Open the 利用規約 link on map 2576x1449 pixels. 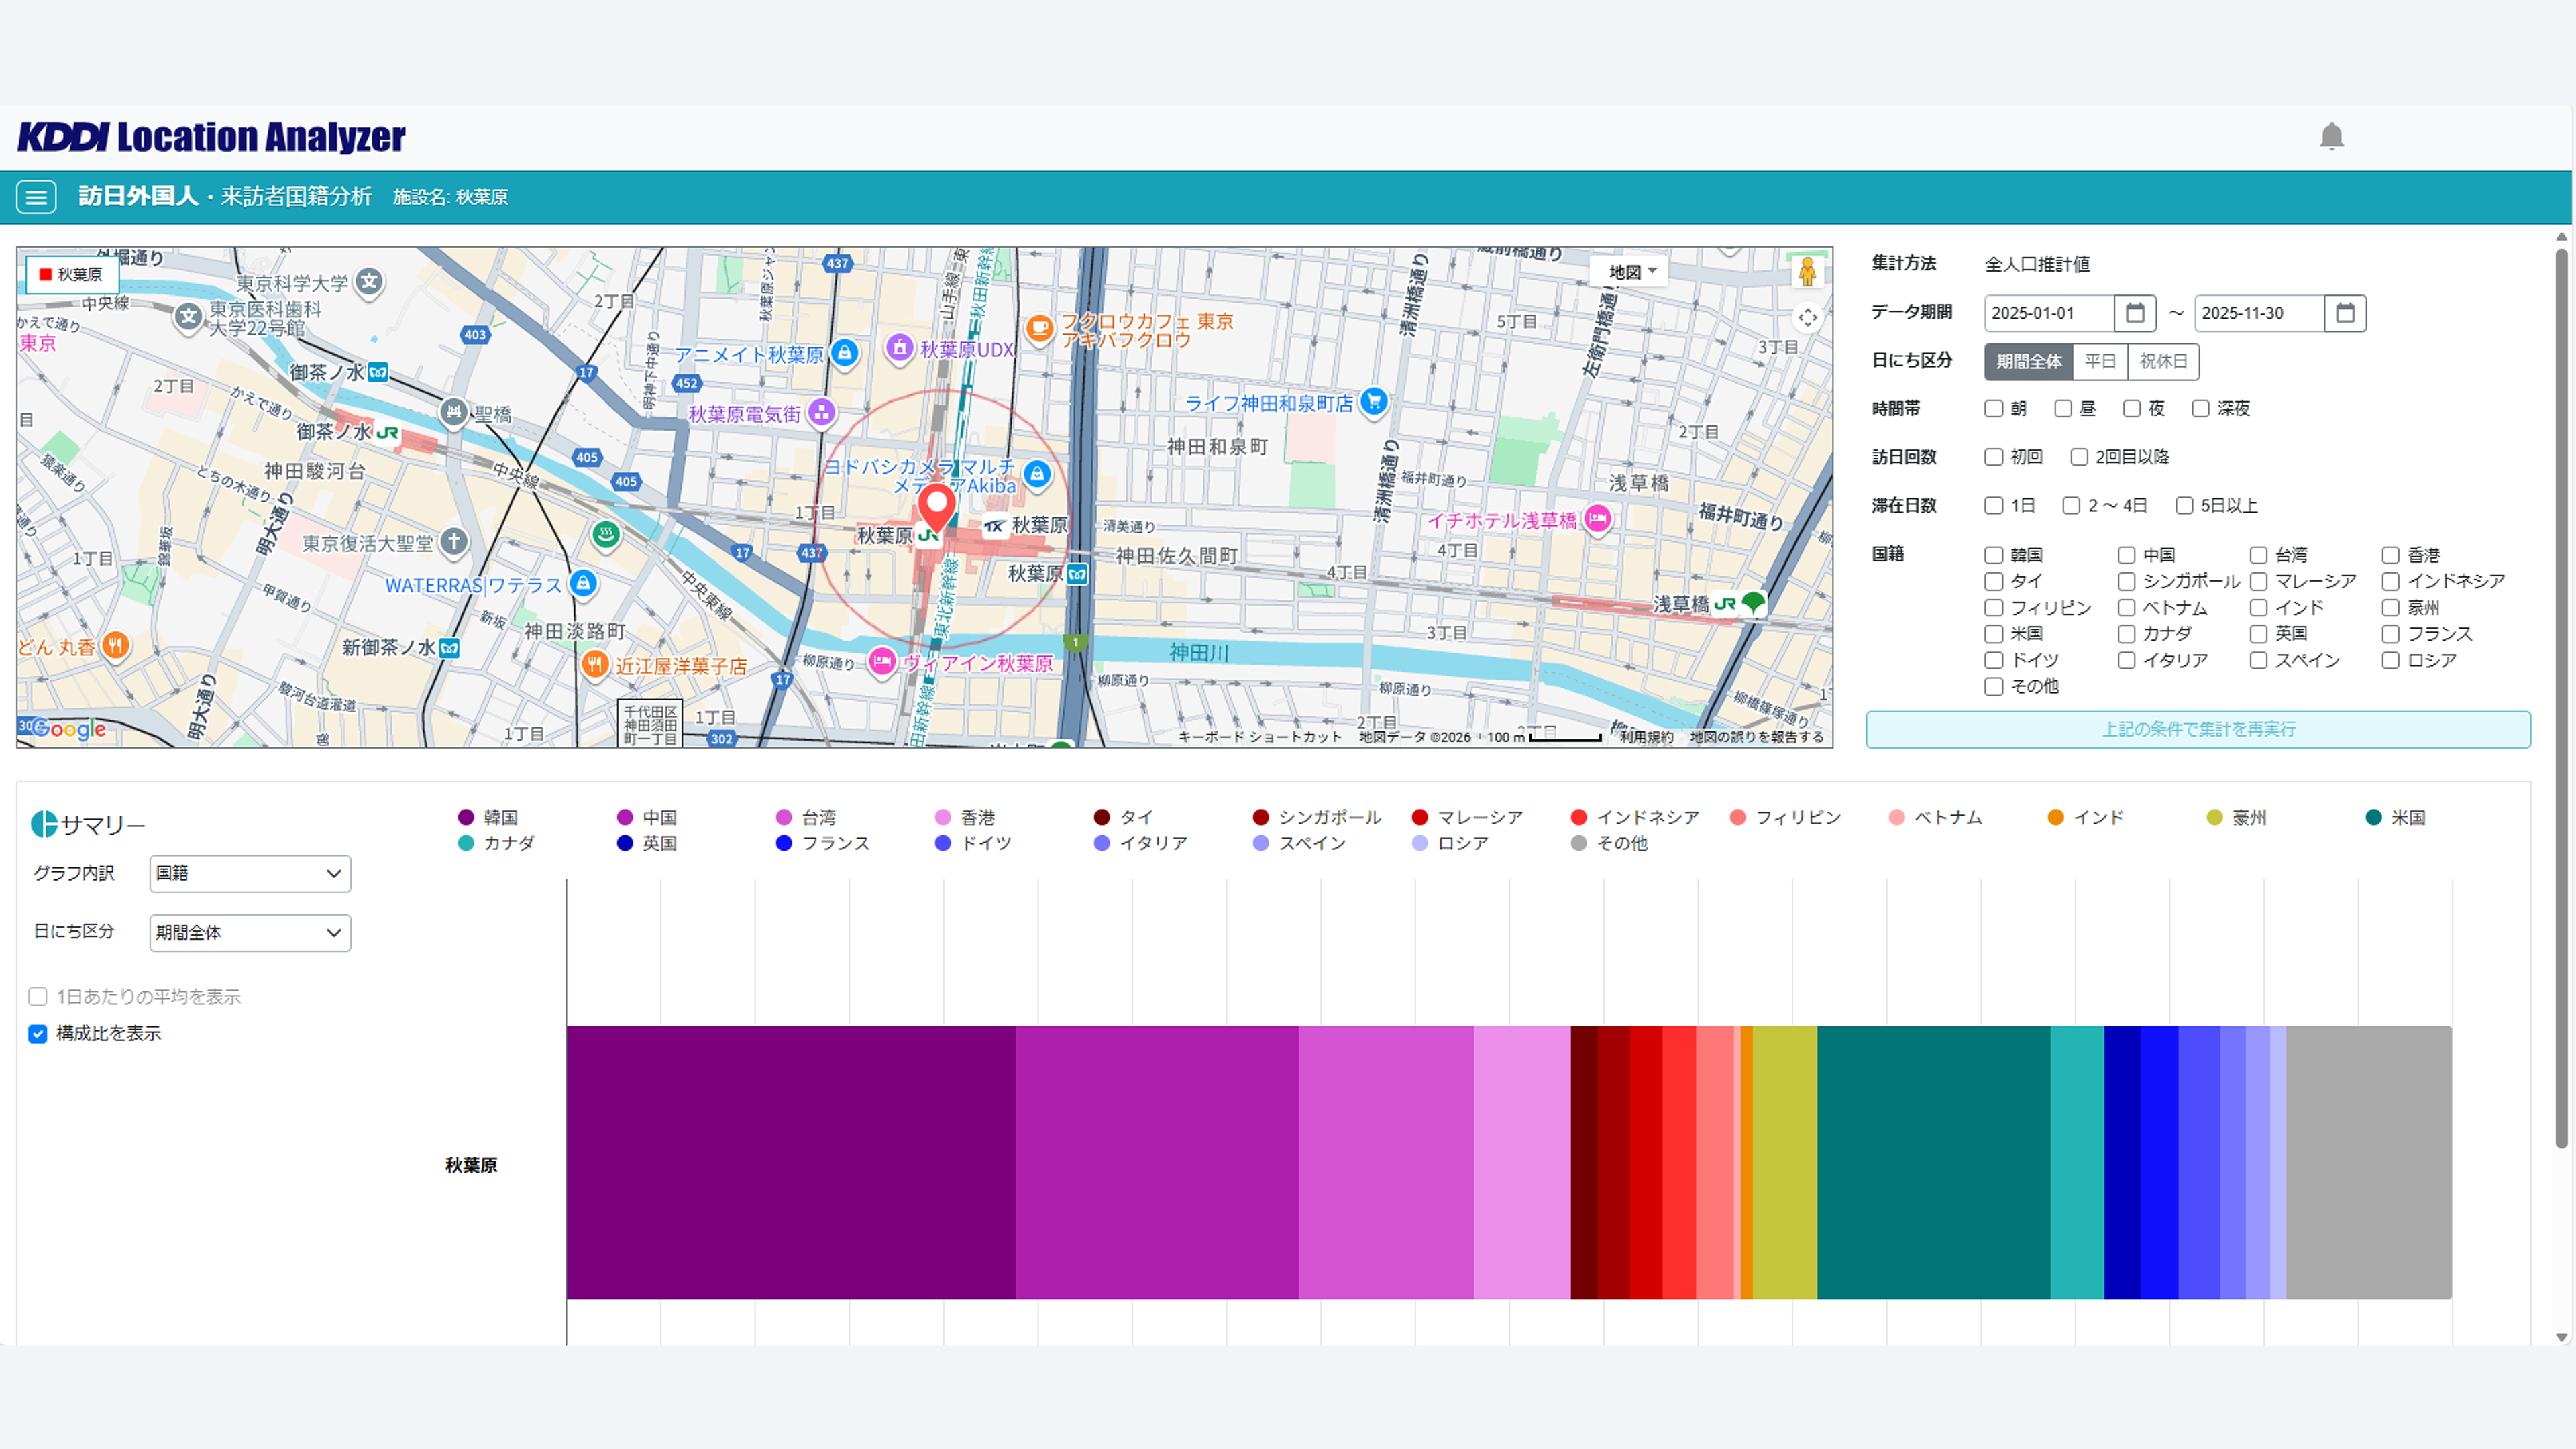[x=1646, y=737]
